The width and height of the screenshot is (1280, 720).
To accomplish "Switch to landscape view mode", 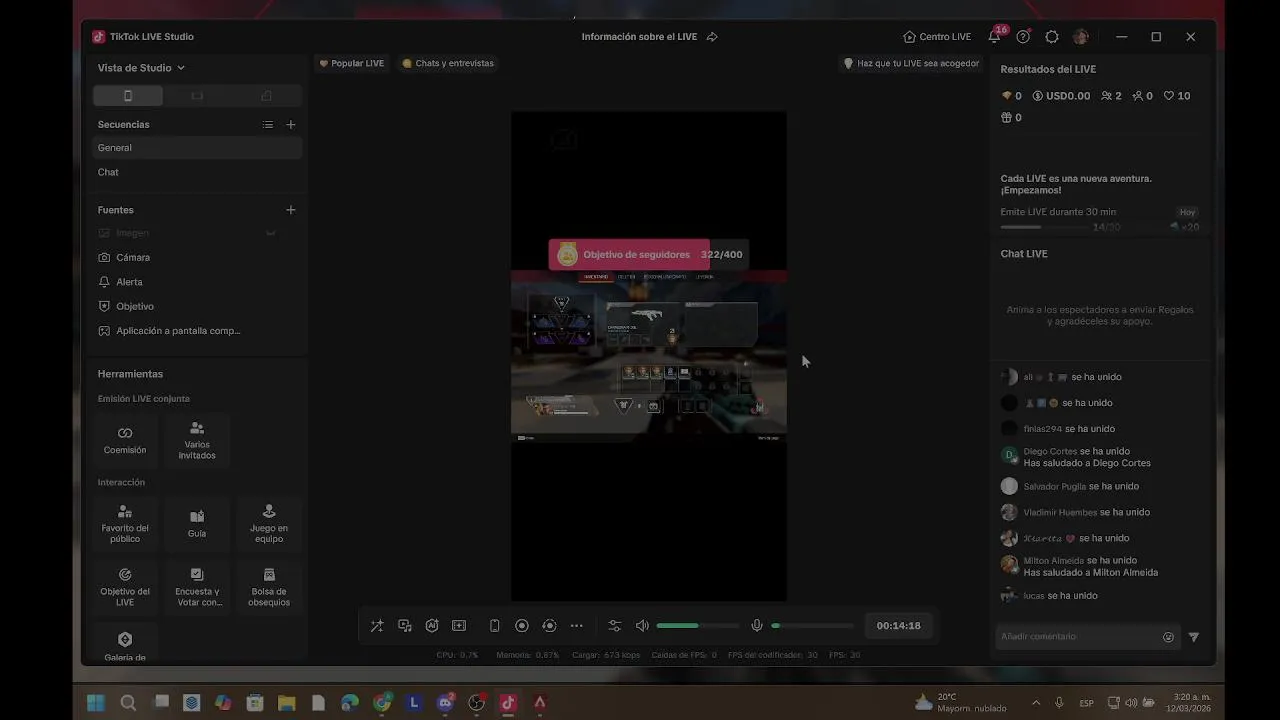I will [197, 96].
